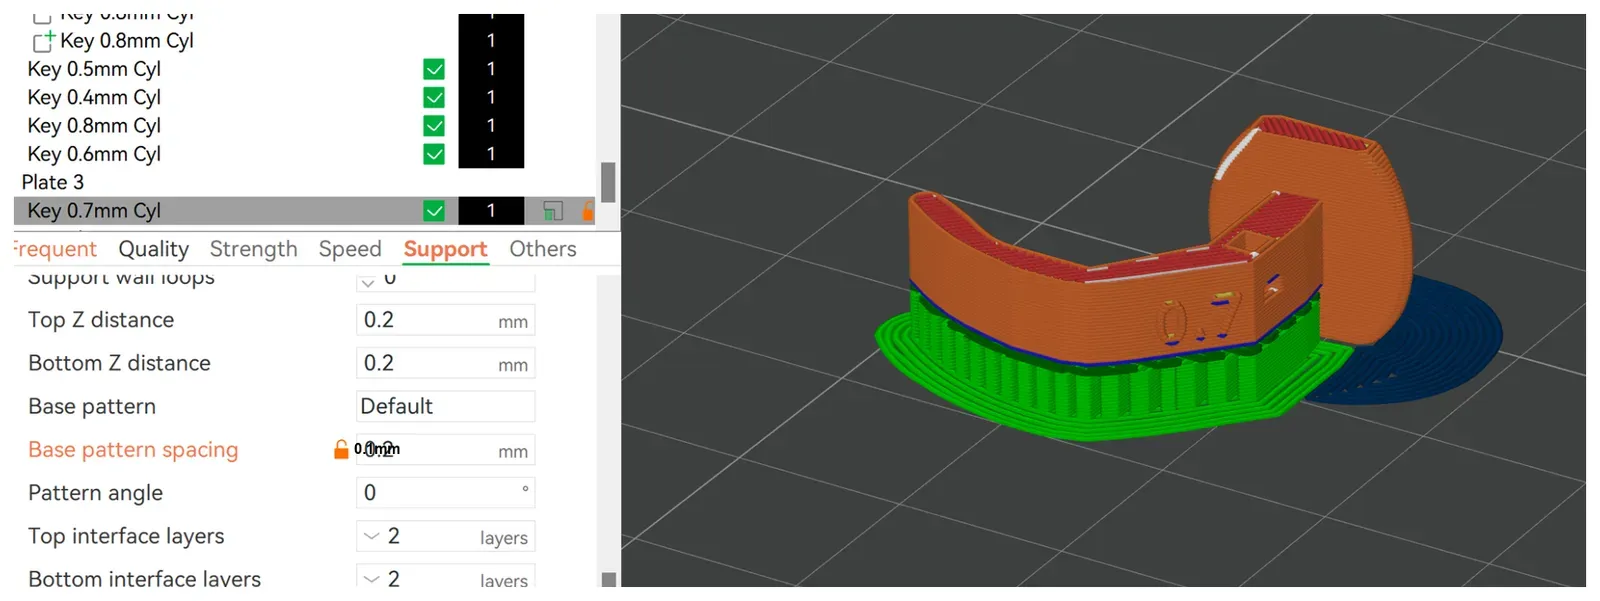Click the Top Z distance label
This screenshot has width=1600, height=601.
click(101, 320)
